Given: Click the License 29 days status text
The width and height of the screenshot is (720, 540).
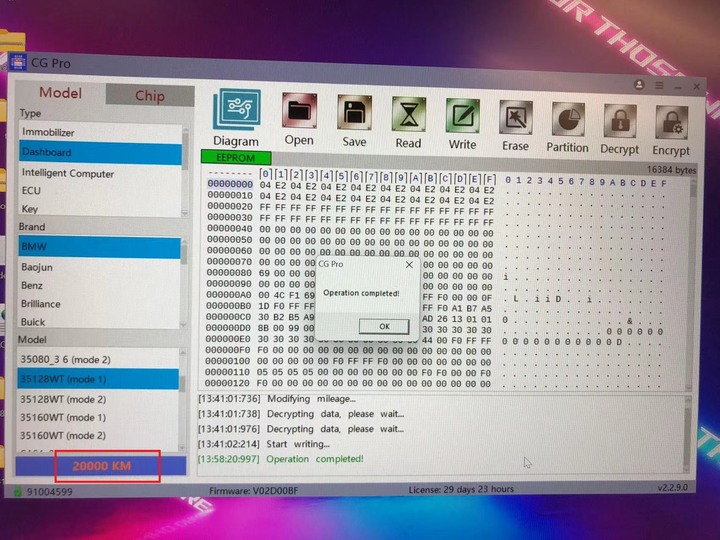Looking at the screenshot, I should coord(461,489).
